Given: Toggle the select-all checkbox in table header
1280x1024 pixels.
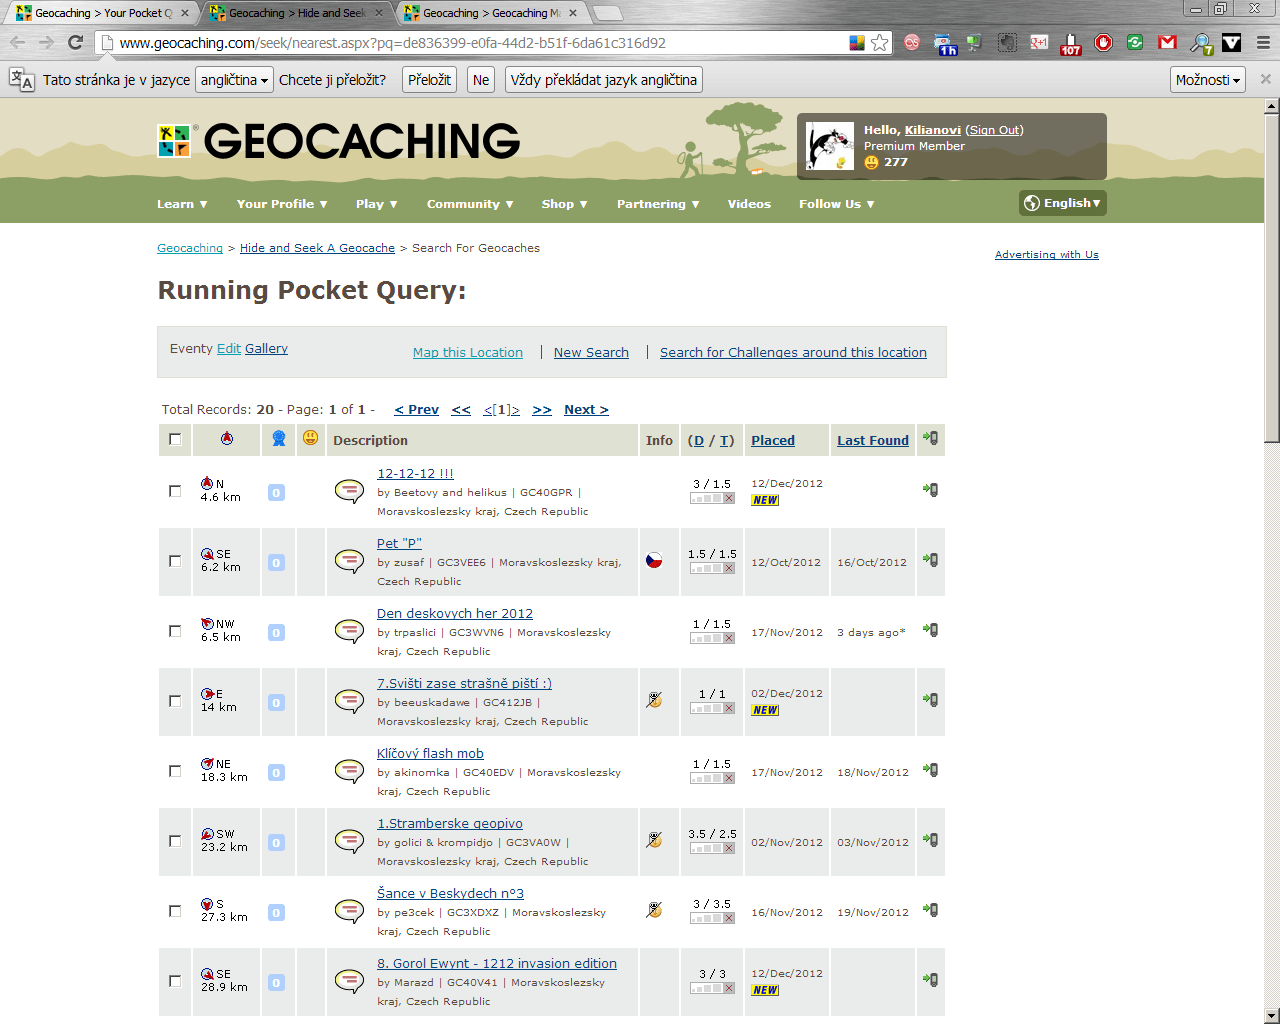Looking at the screenshot, I should (x=175, y=439).
